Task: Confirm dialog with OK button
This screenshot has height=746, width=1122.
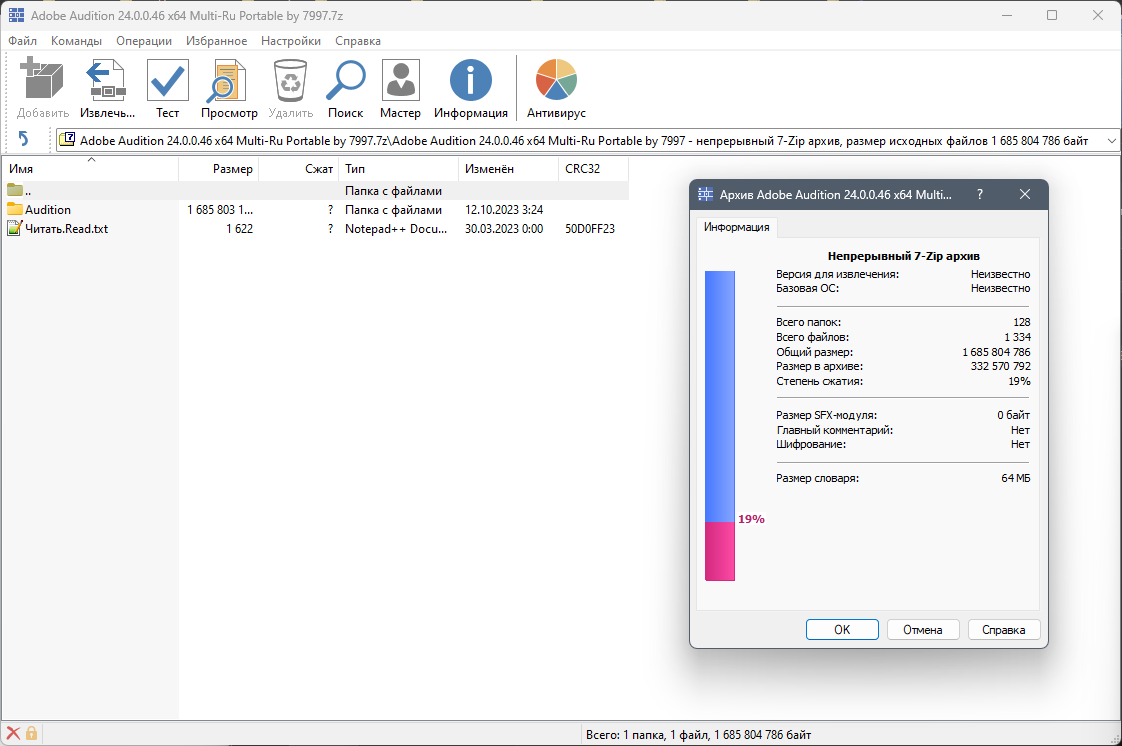Action: tap(842, 629)
